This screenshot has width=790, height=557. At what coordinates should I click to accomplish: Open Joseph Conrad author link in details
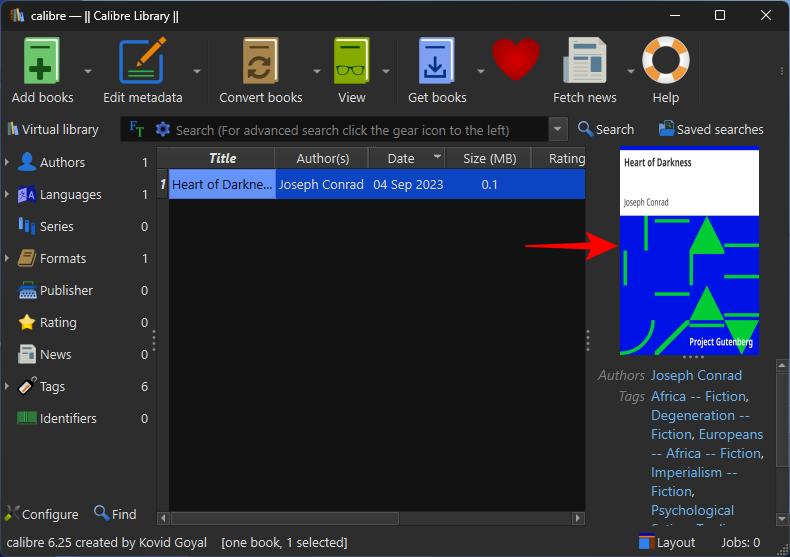pyautogui.click(x=696, y=376)
